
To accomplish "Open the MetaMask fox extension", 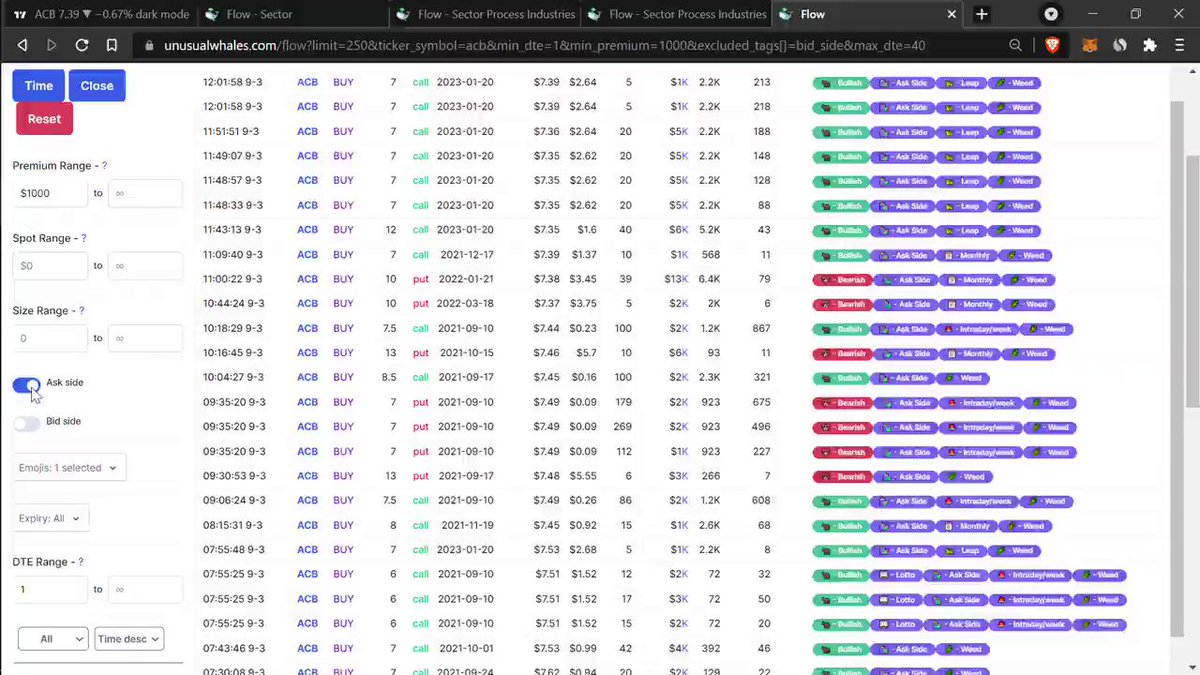I will pyautogui.click(x=1092, y=45).
